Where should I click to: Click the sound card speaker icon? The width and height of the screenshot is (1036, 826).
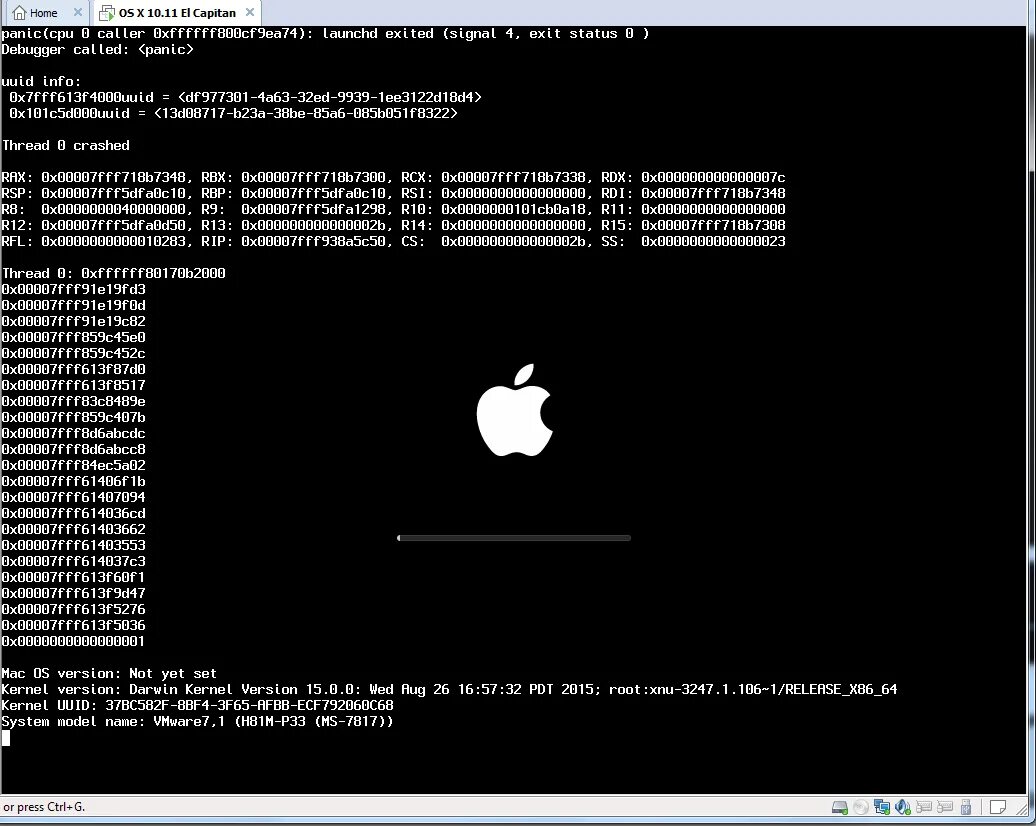(903, 807)
